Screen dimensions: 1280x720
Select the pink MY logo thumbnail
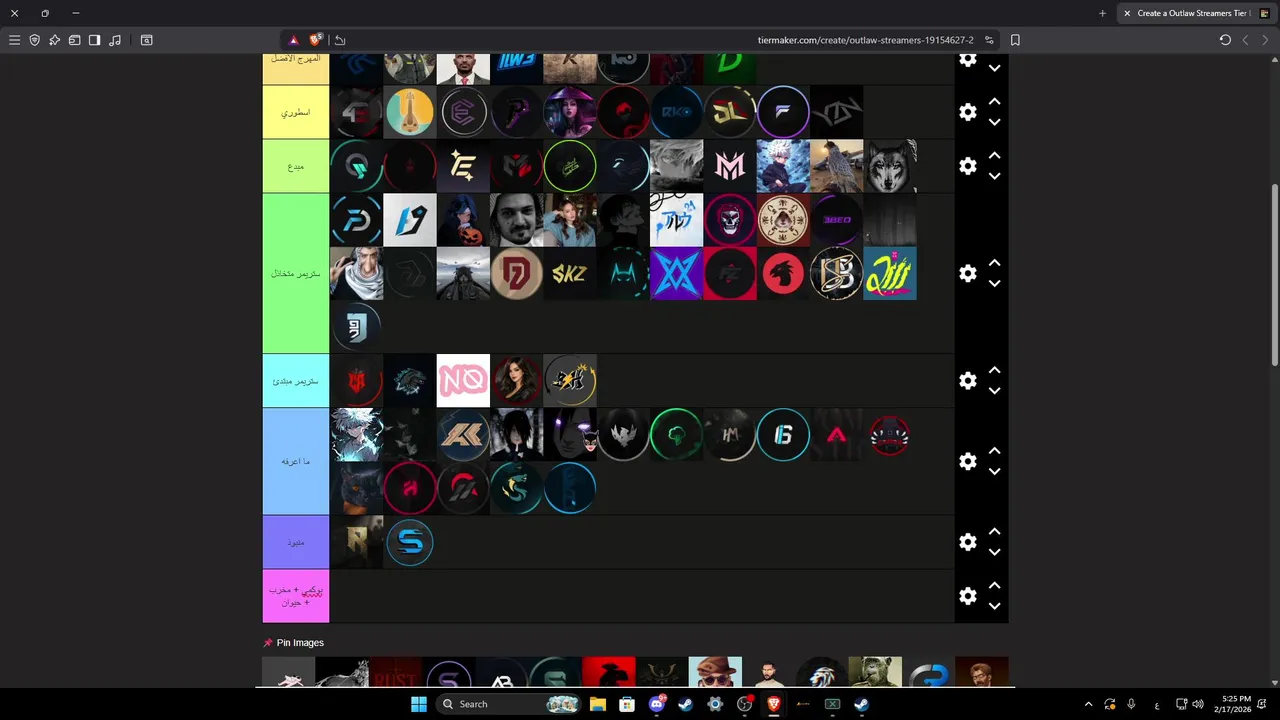coord(730,166)
